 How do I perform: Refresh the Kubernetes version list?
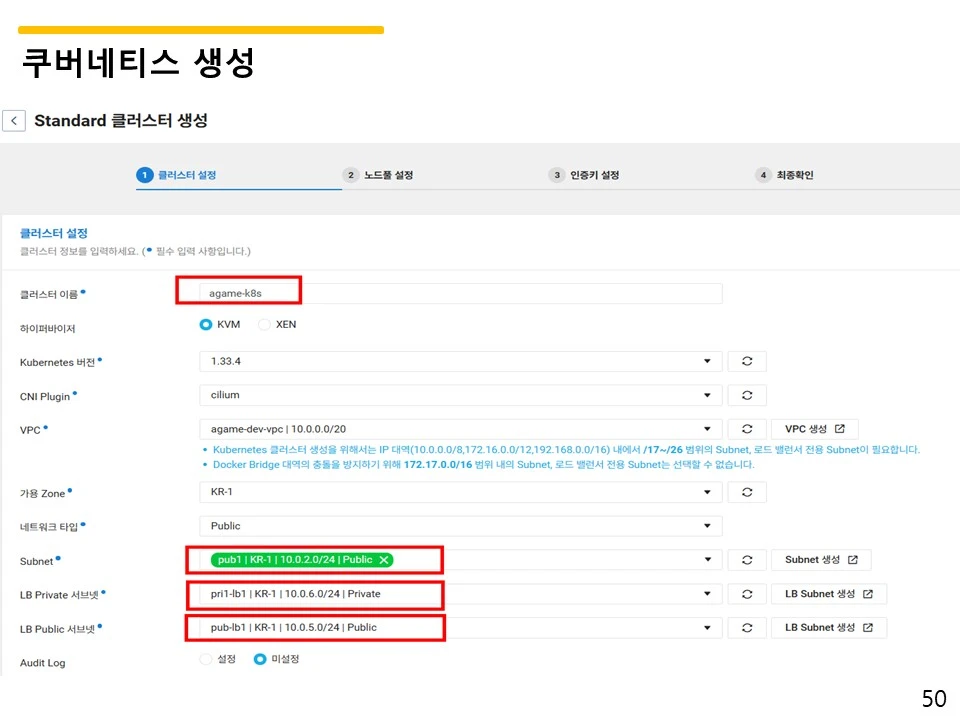747,361
